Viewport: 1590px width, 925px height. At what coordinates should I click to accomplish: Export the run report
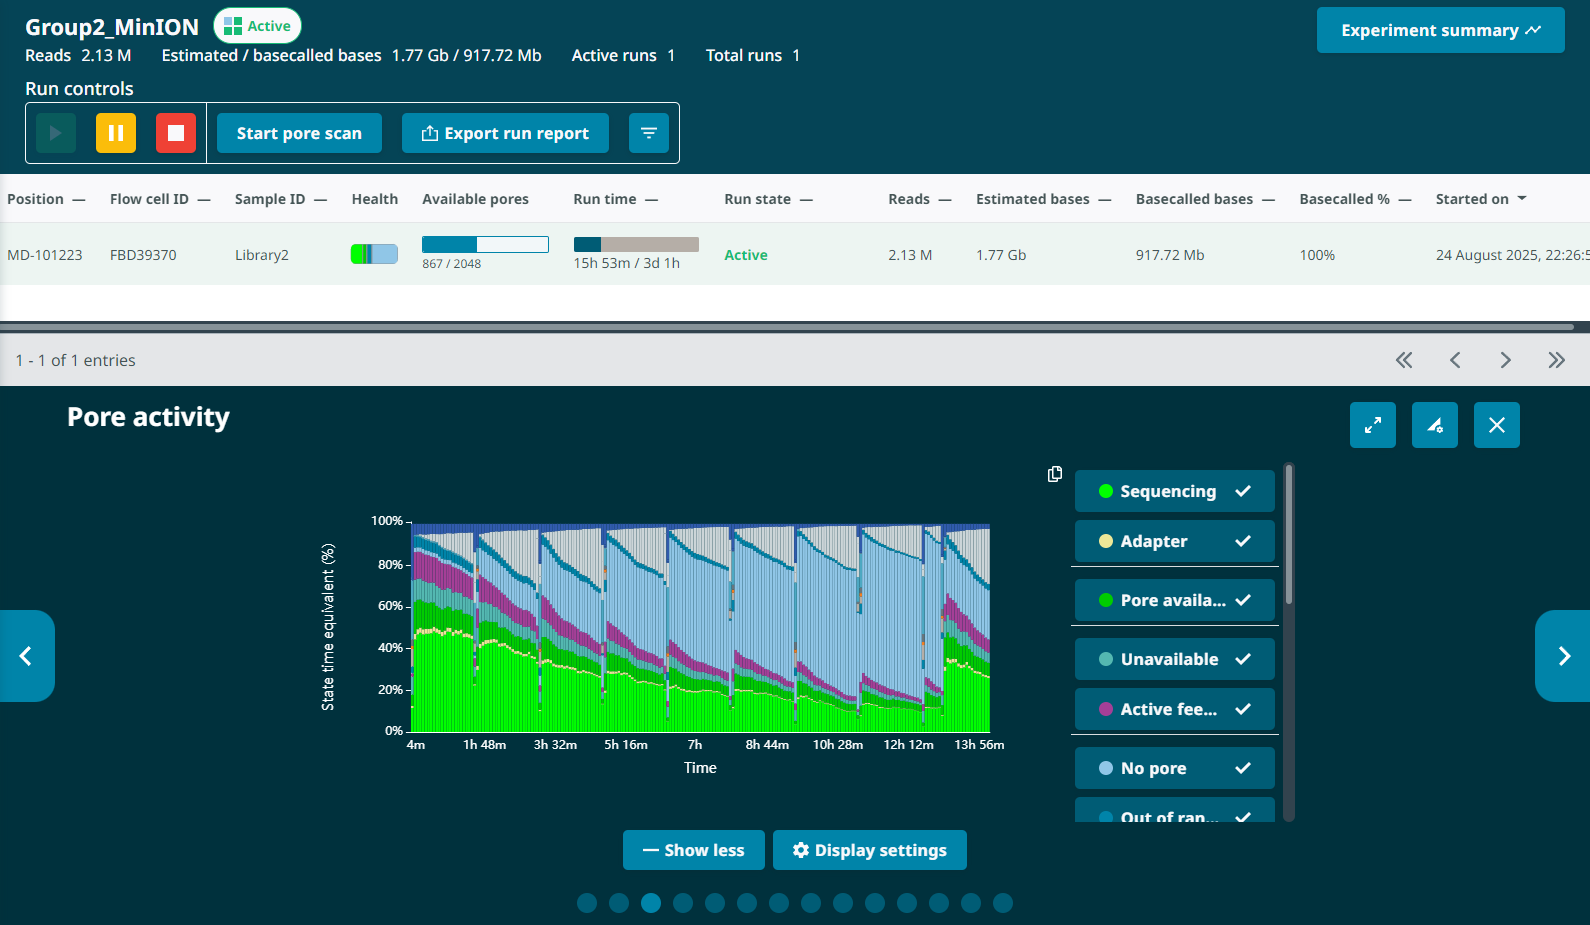click(505, 133)
